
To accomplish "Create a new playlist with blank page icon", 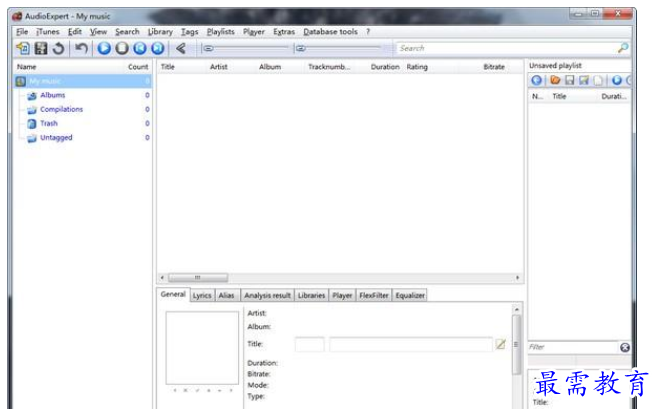I will (x=598, y=80).
